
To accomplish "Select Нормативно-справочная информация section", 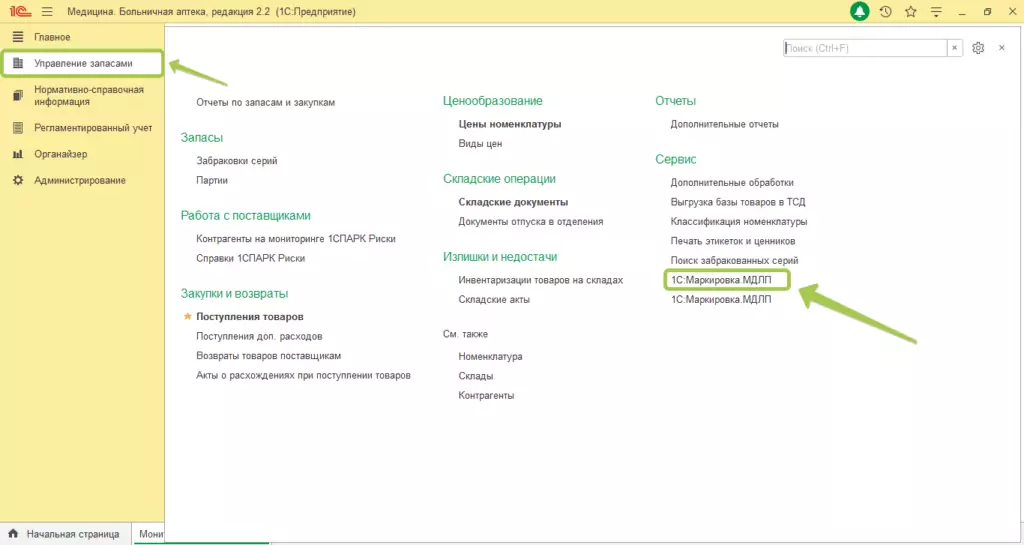I will tap(88, 95).
